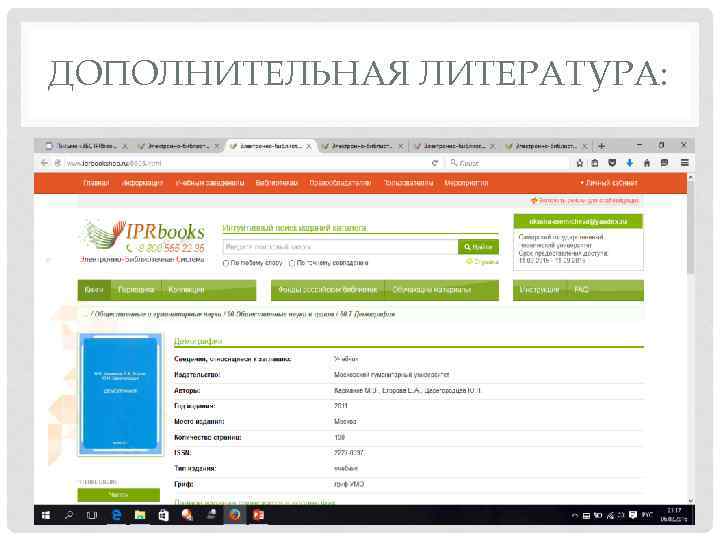
Task: Click into the catalog search input field
Action: point(340,247)
